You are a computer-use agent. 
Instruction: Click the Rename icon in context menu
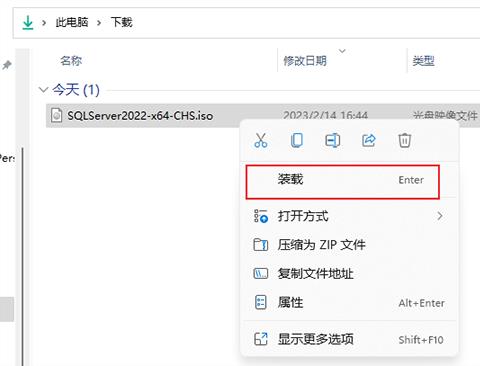point(333,140)
